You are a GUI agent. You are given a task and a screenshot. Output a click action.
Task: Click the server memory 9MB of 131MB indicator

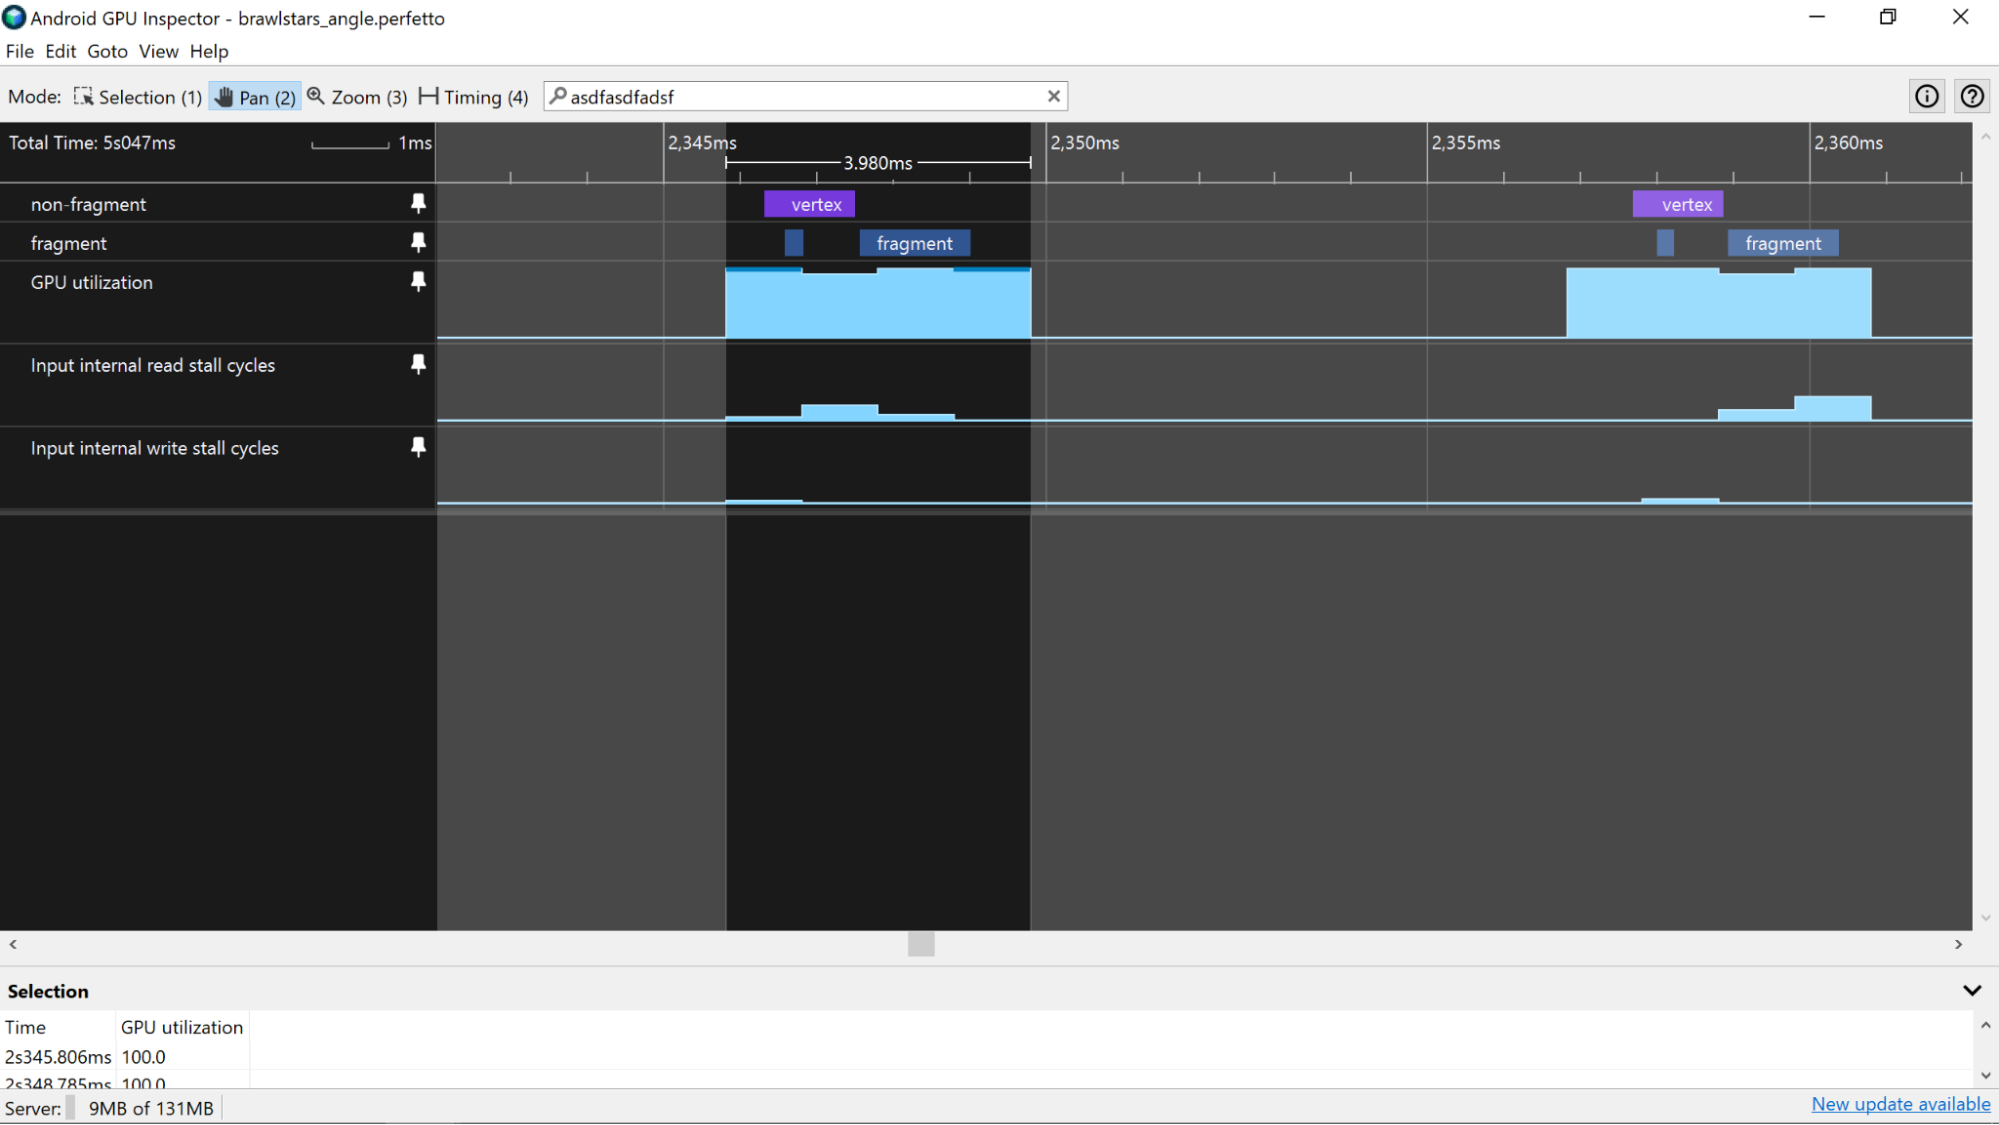[151, 1108]
